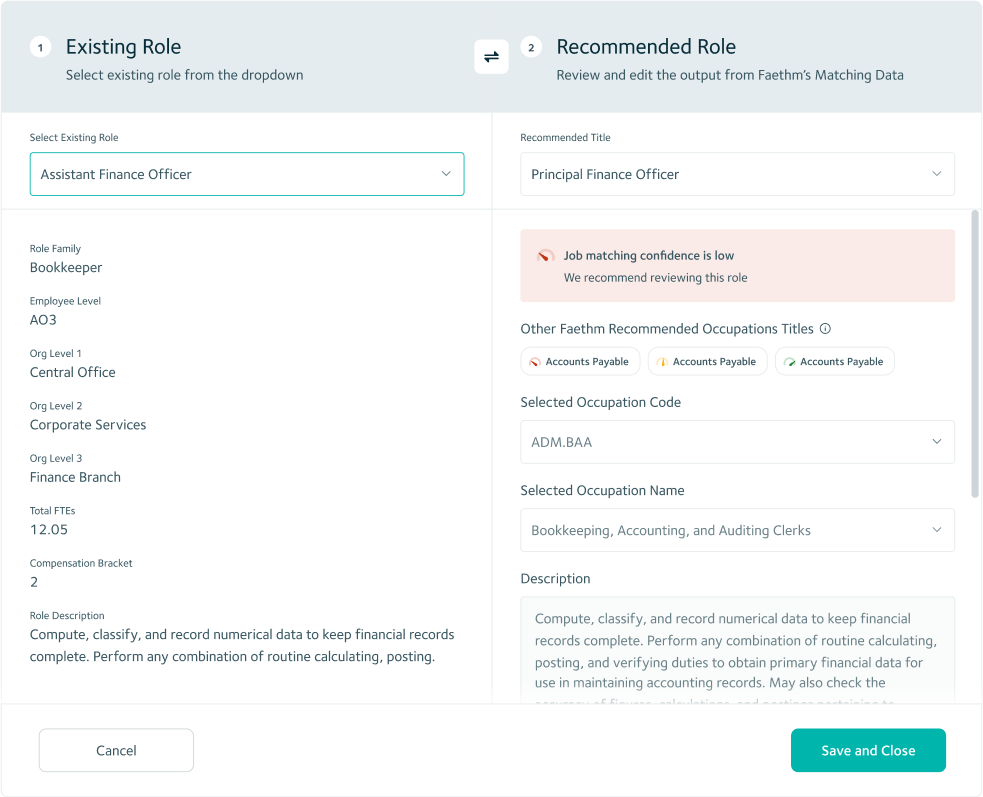Click the swap arrows icon between roles

pyautogui.click(x=491, y=57)
